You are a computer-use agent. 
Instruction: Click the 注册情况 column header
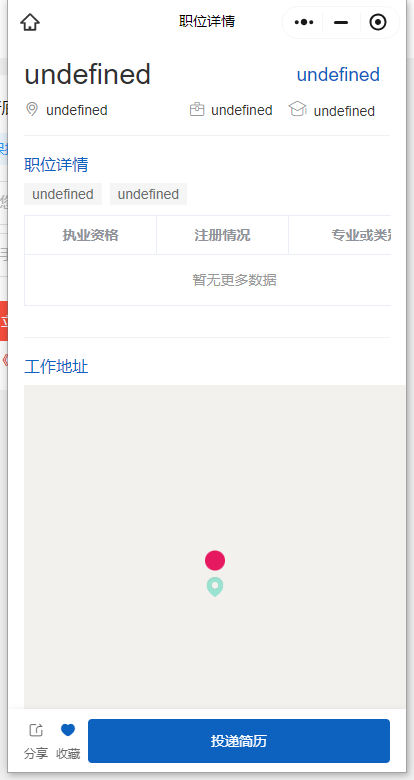(222, 235)
